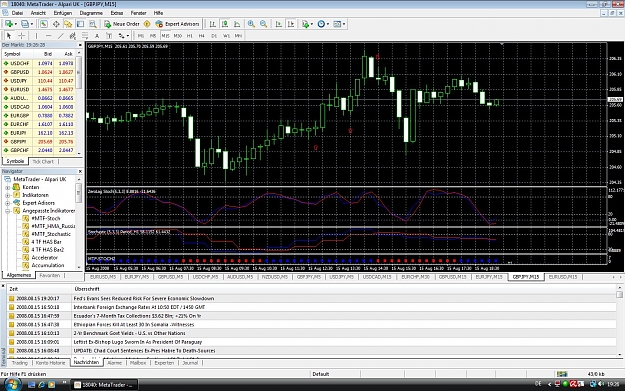
Task: Open the Datei menu
Action: [x=17, y=13]
